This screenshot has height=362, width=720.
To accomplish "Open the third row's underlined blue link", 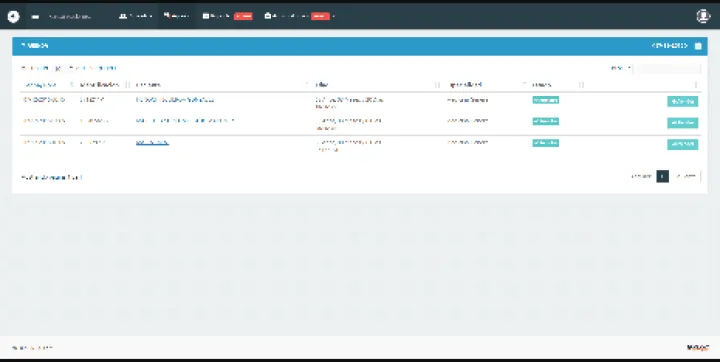I will (152, 142).
